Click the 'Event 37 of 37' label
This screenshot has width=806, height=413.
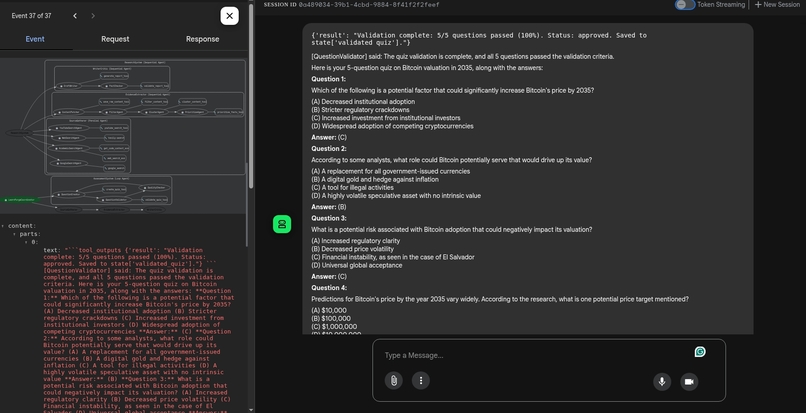(31, 16)
